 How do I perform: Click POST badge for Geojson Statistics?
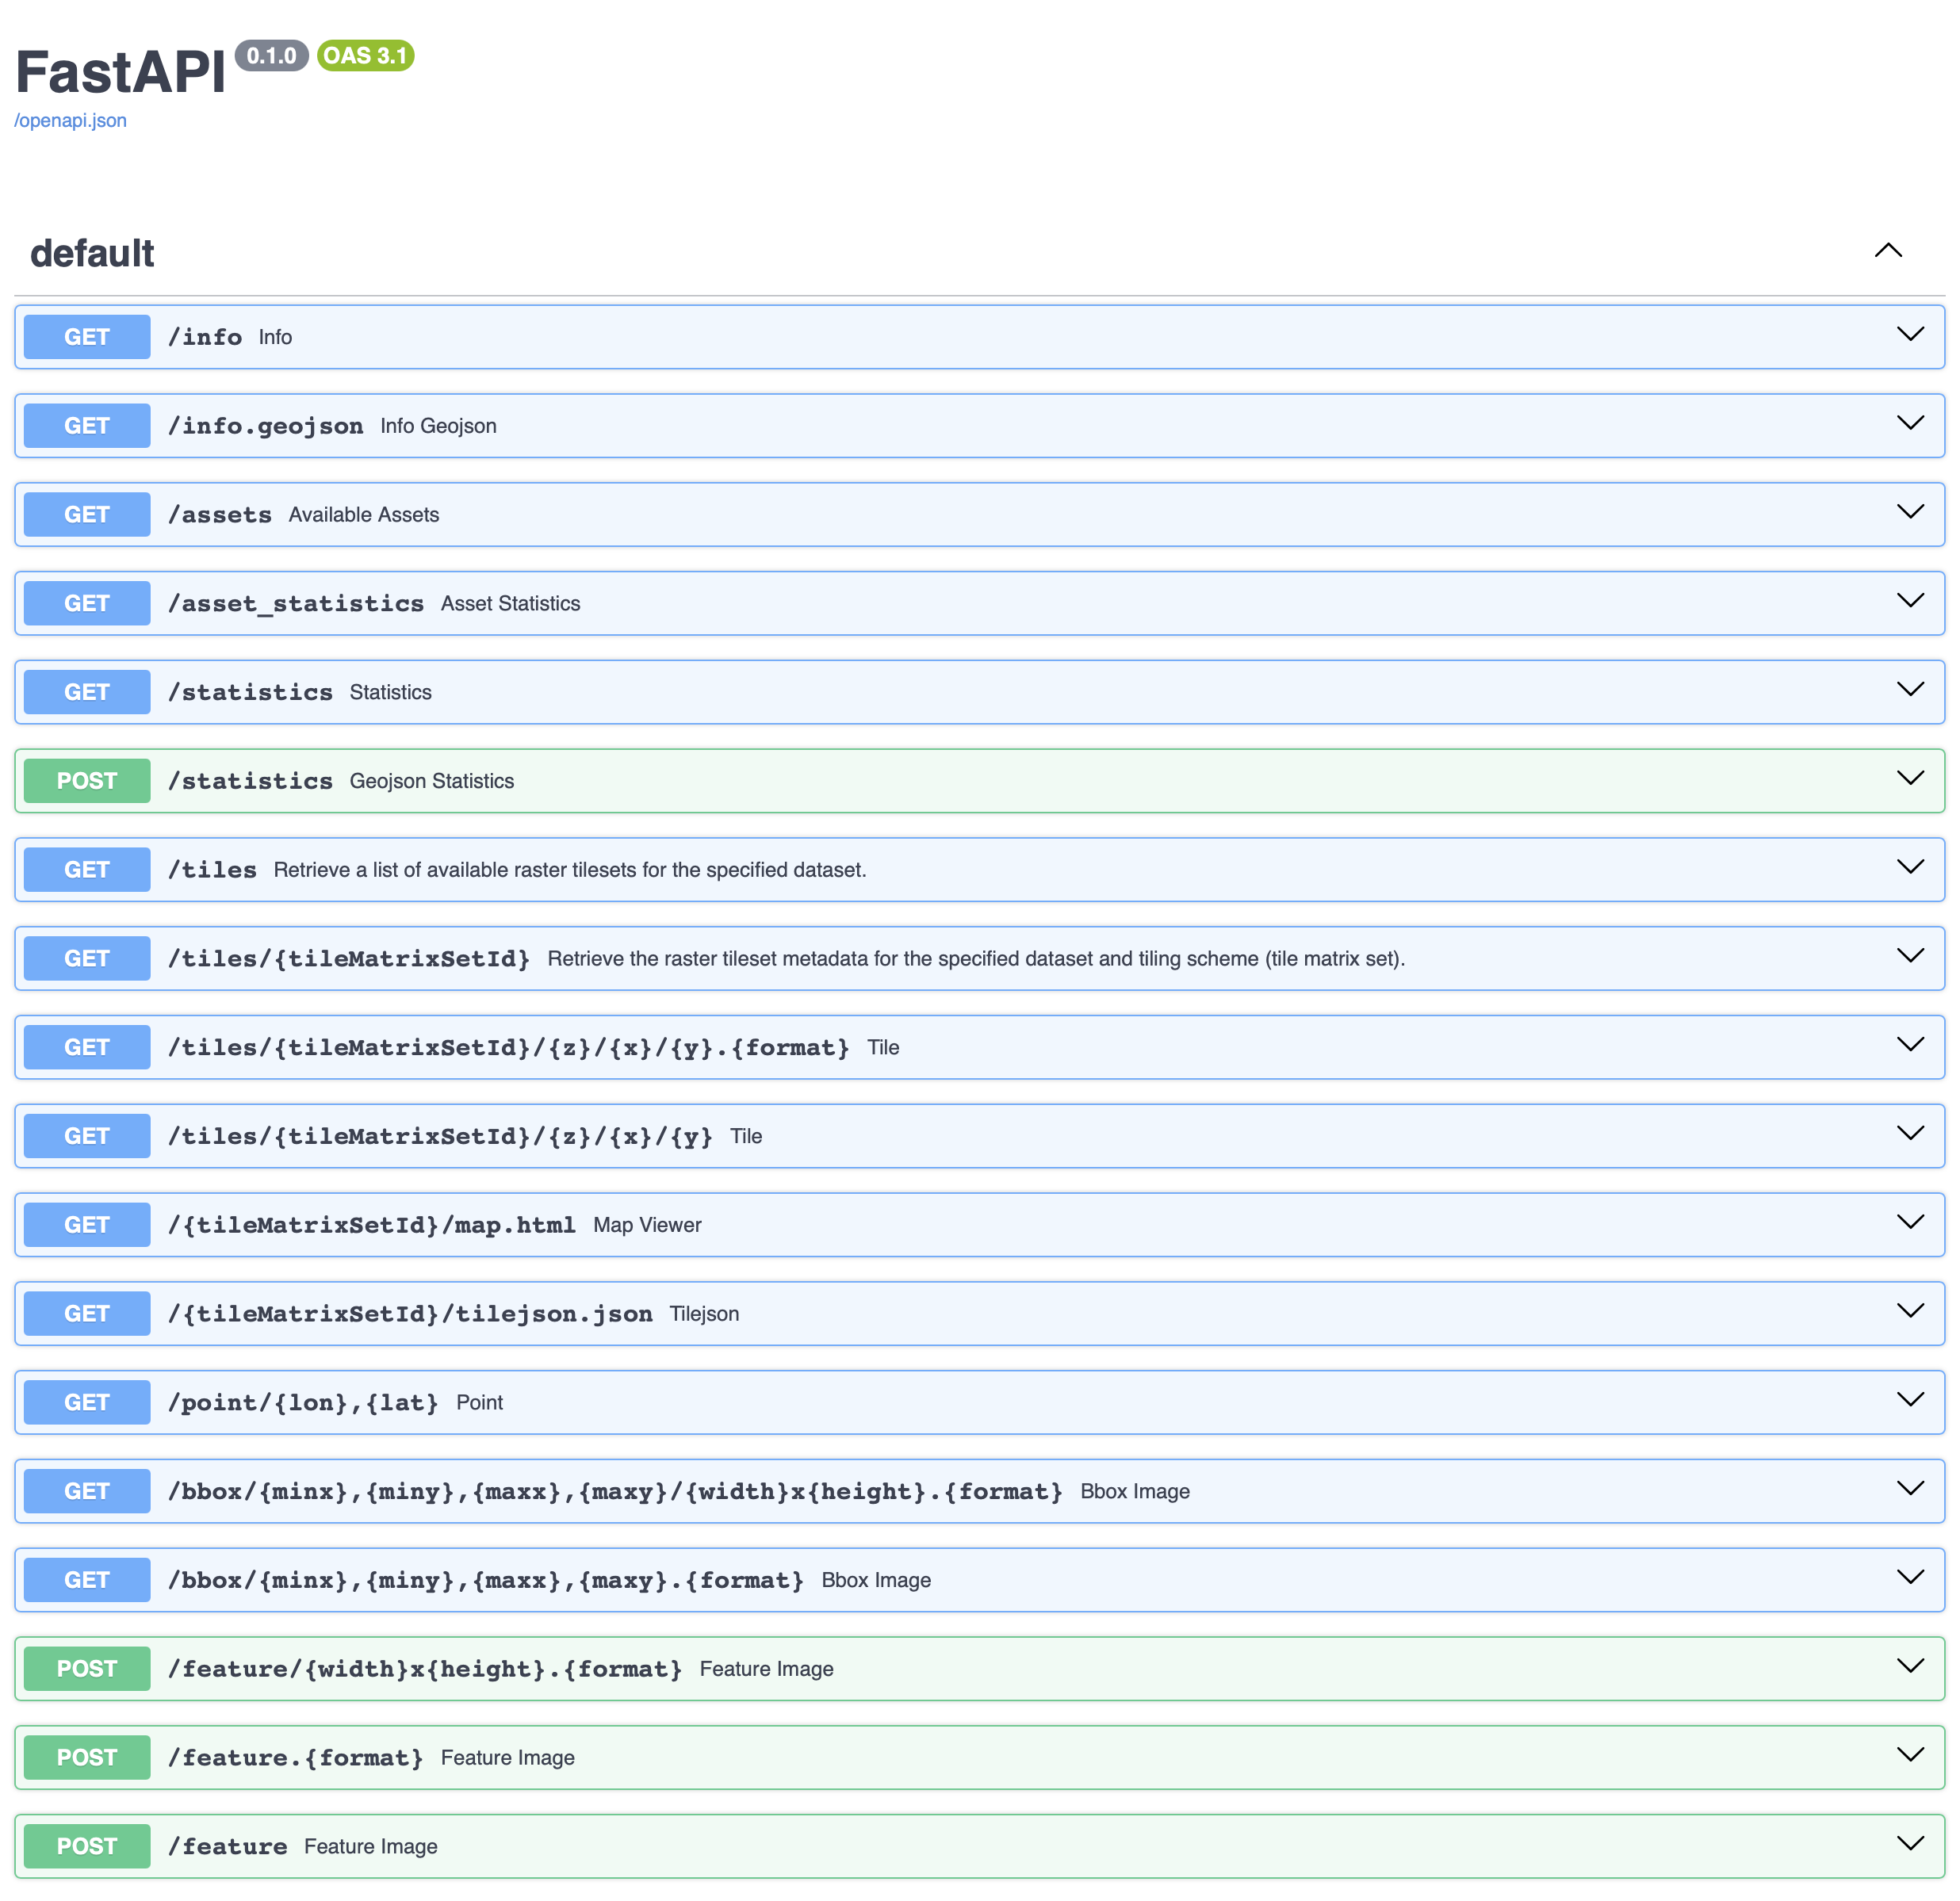pyautogui.click(x=87, y=781)
